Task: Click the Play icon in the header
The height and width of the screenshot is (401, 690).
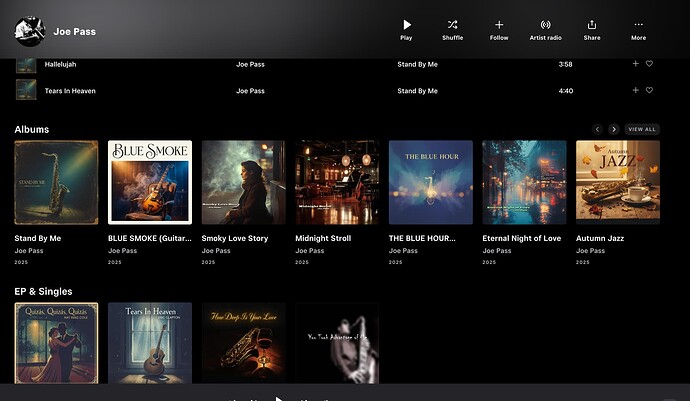Action: pyautogui.click(x=406, y=25)
